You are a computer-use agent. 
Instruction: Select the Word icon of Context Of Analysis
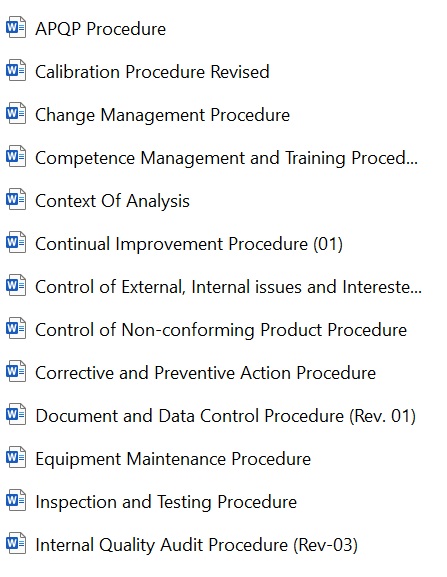coord(16,199)
